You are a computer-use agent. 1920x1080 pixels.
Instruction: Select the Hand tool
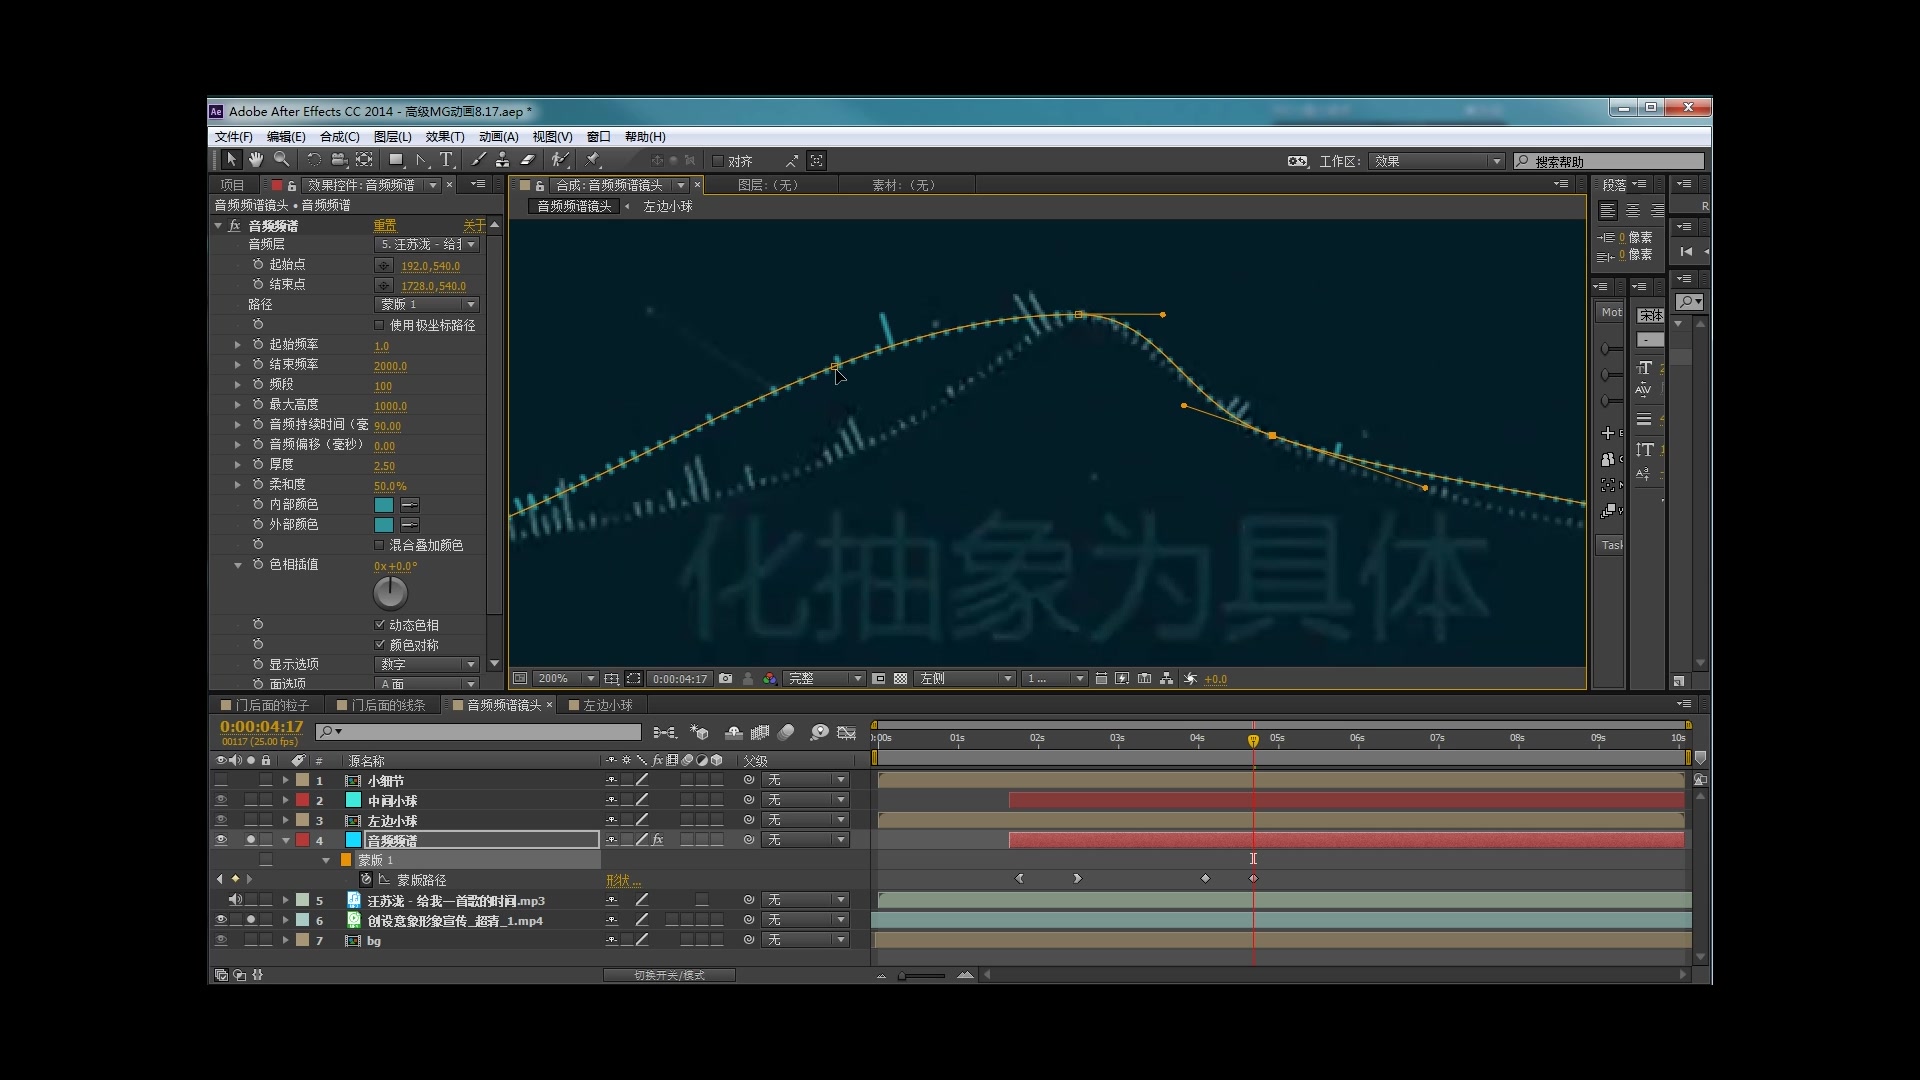[256, 160]
